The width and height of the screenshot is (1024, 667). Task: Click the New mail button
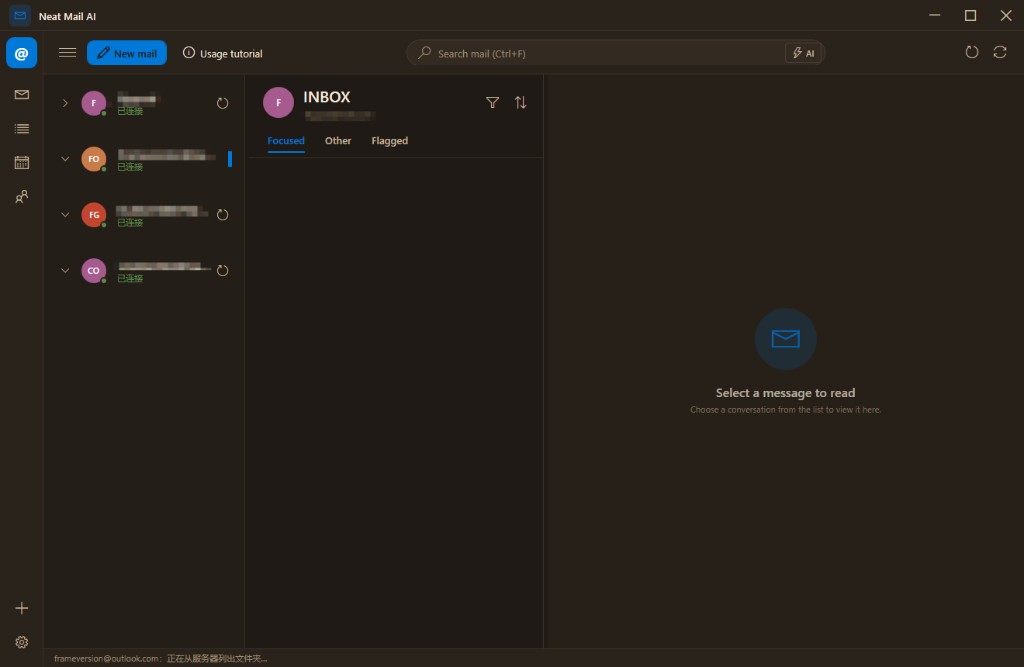click(126, 52)
